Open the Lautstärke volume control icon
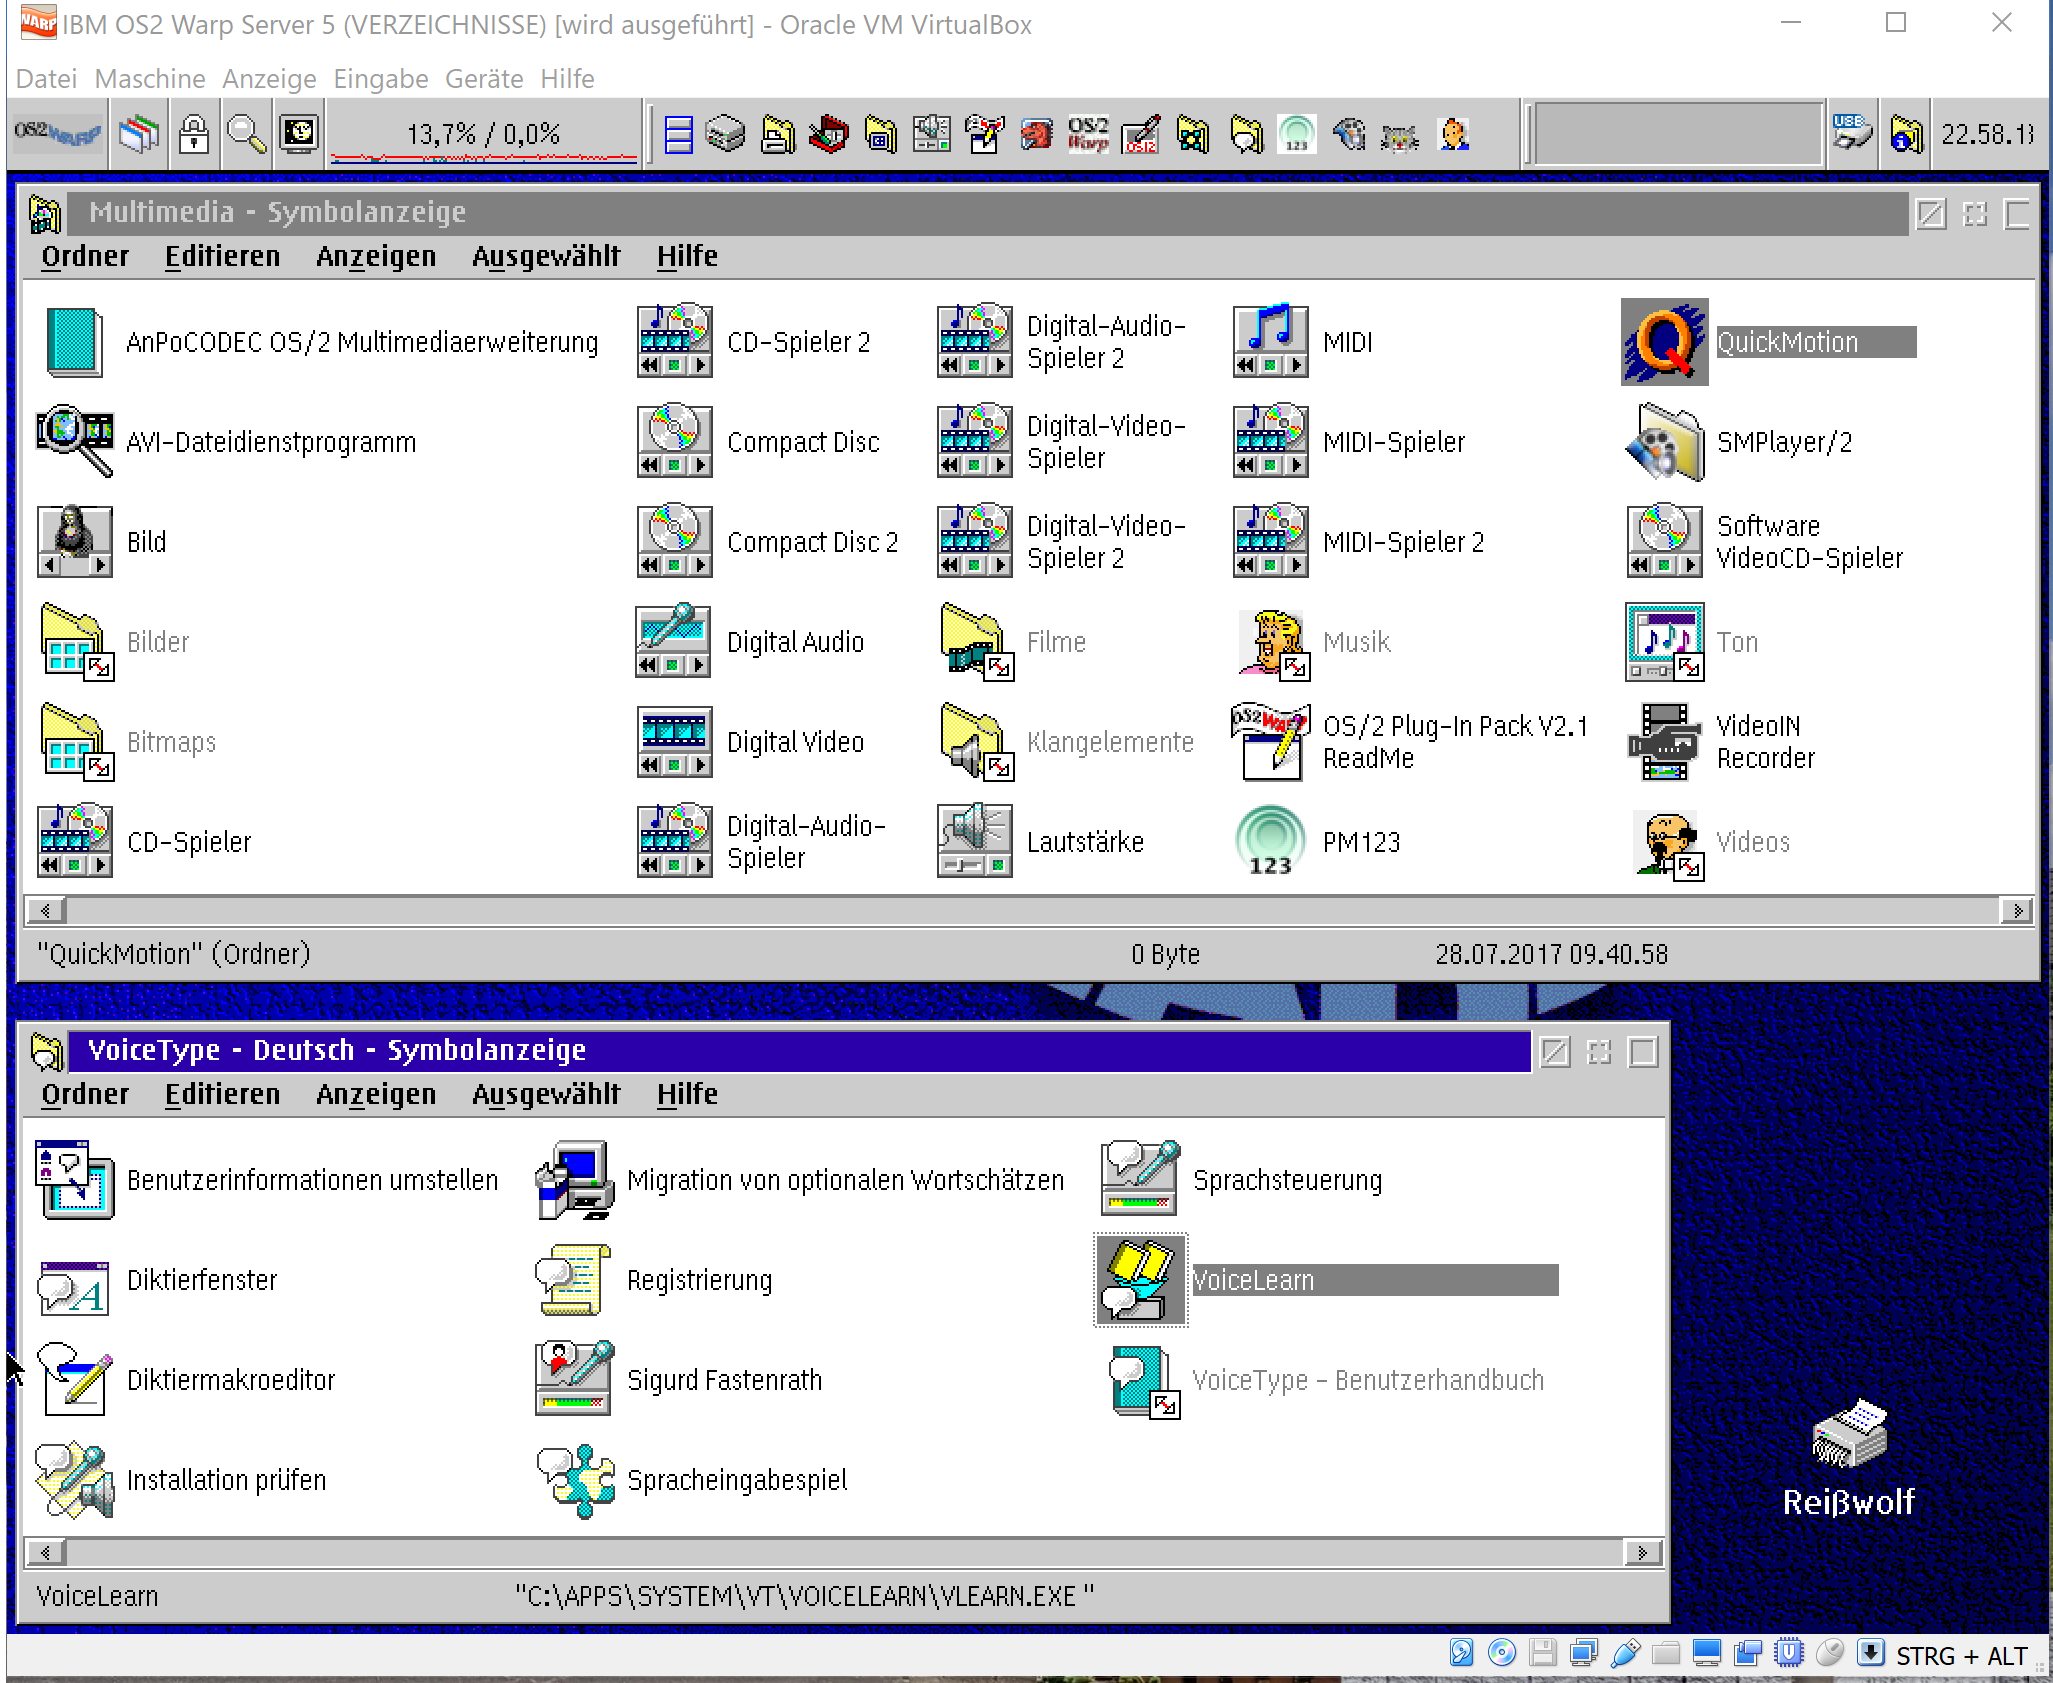The width and height of the screenshot is (2053, 1683). click(974, 842)
